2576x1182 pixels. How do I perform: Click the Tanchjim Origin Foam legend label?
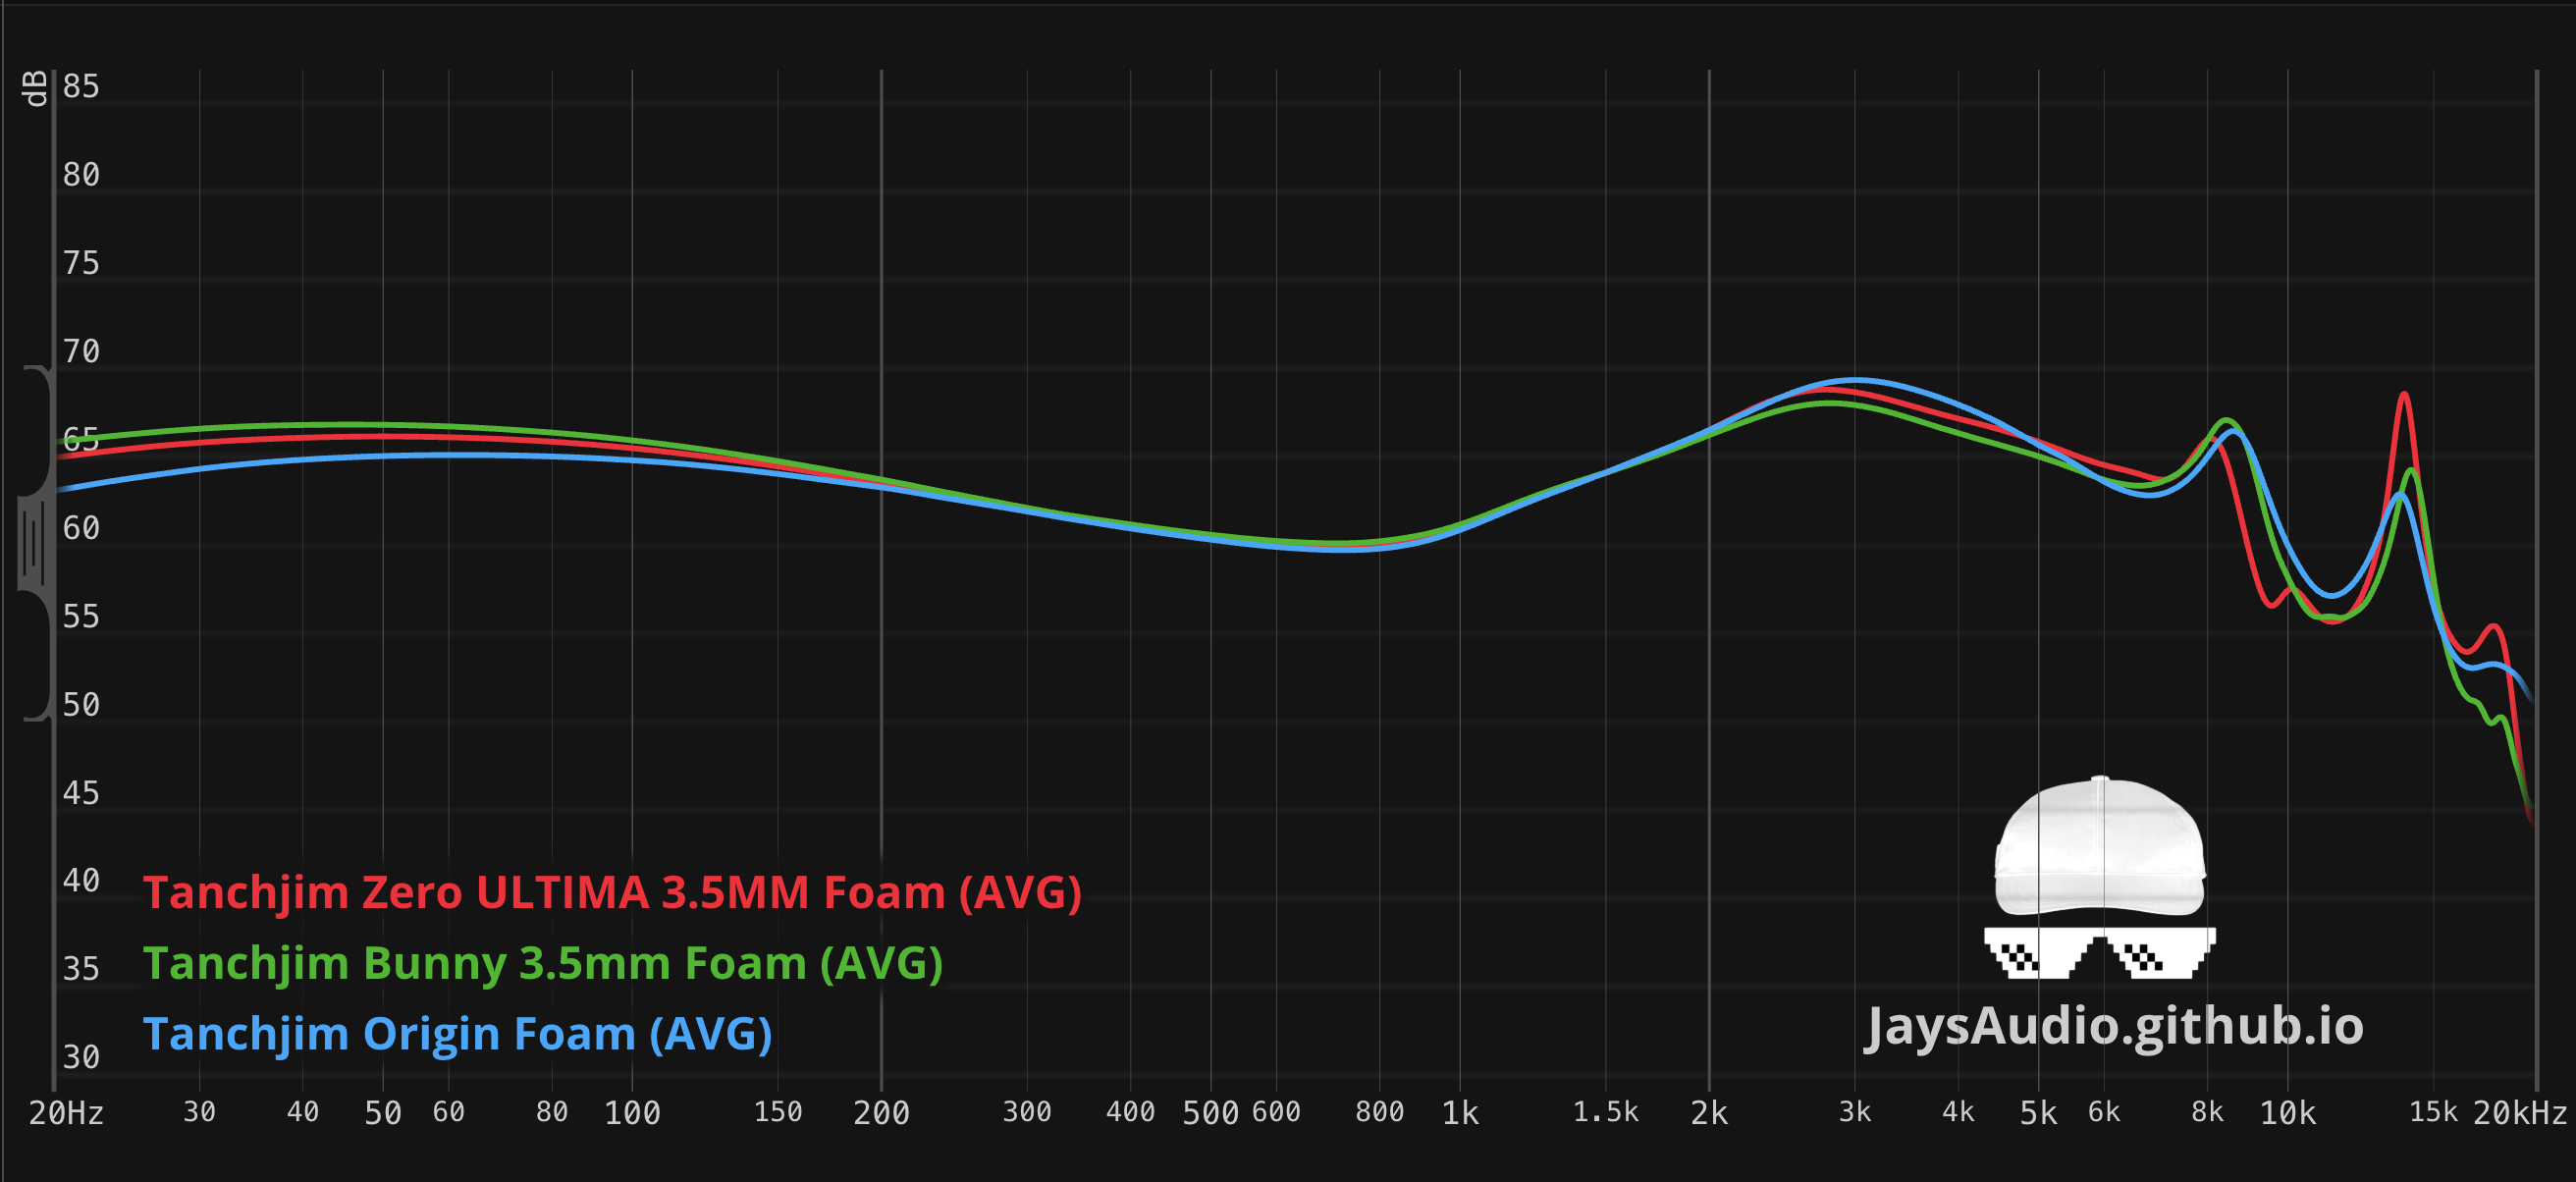click(458, 1033)
